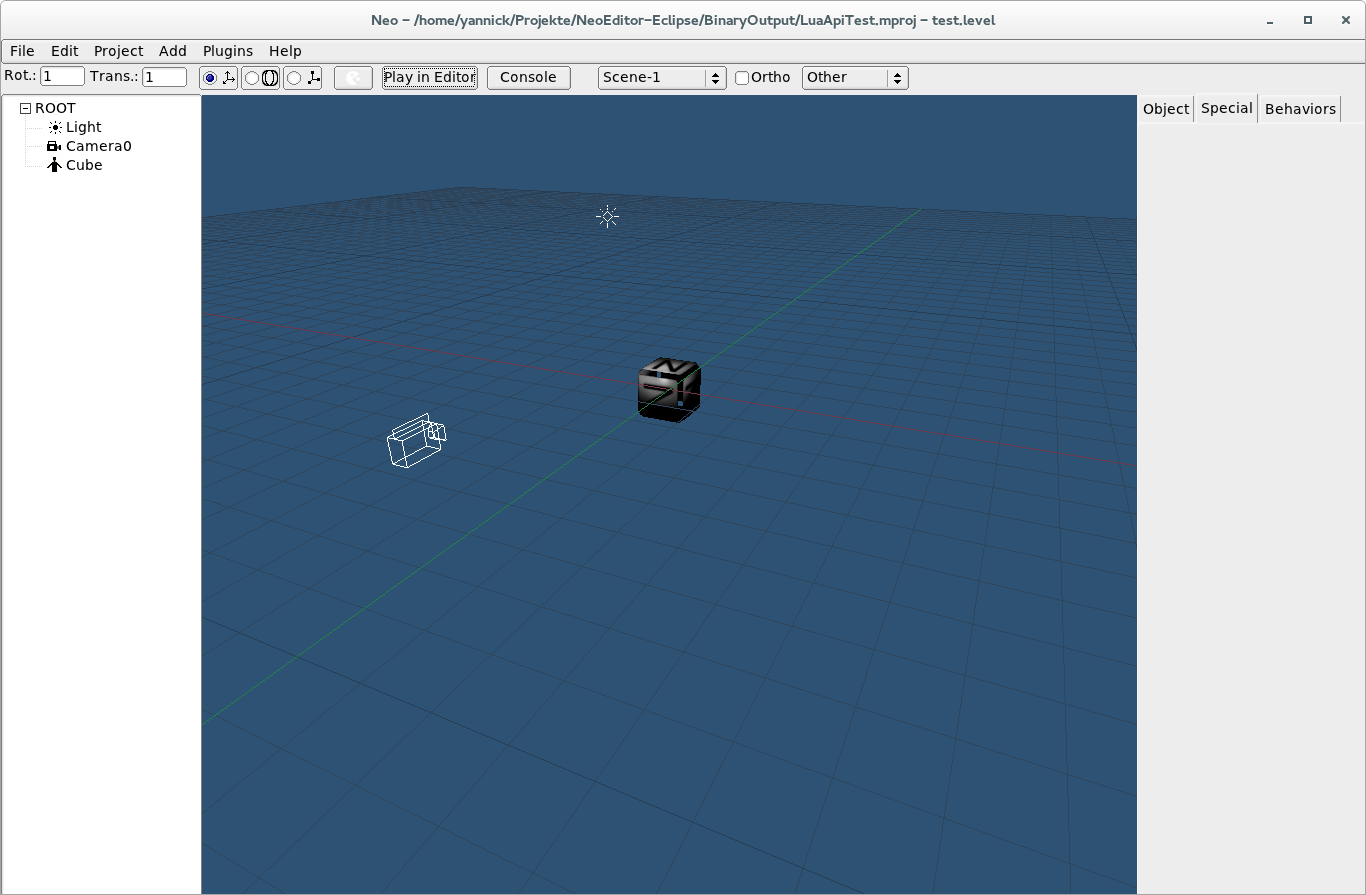Open the Plugins menu
Viewport: 1366px width, 895px height.
coord(228,50)
